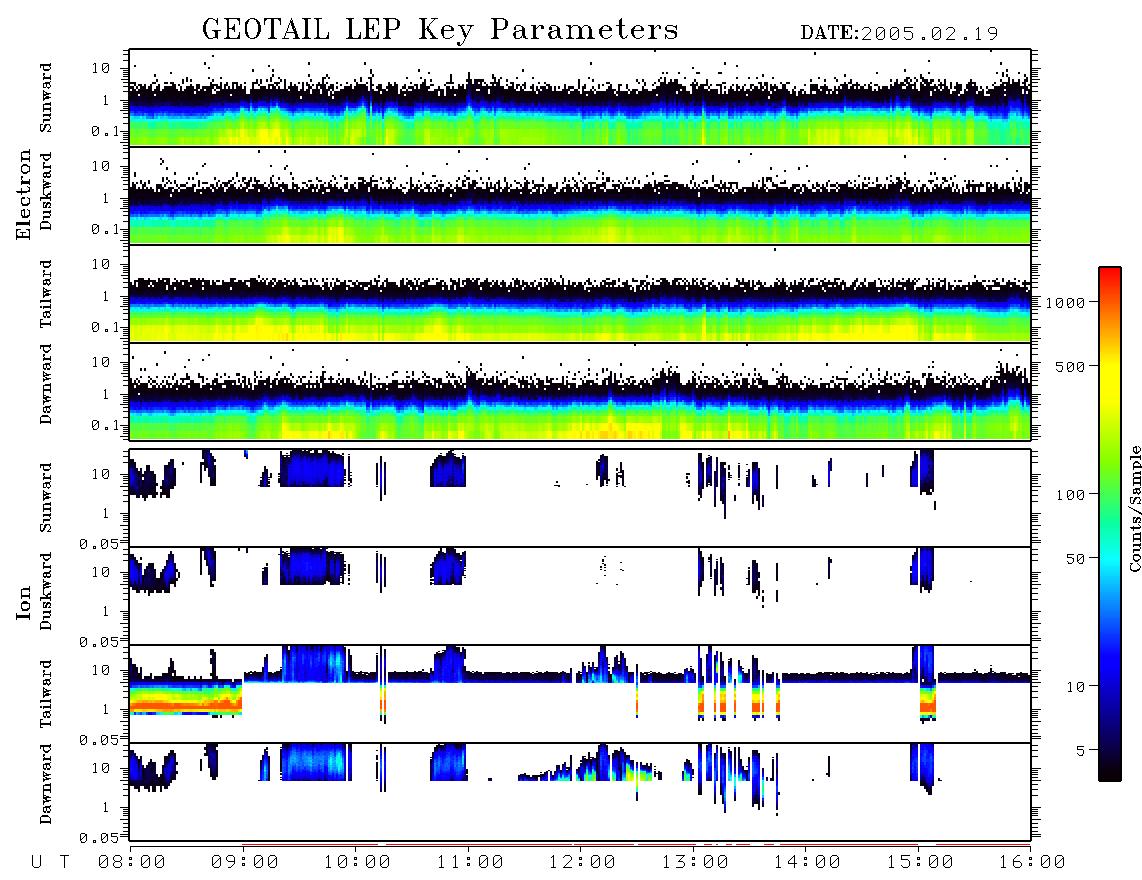Select the Ion "Sunward" panel label

pos(46,498)
